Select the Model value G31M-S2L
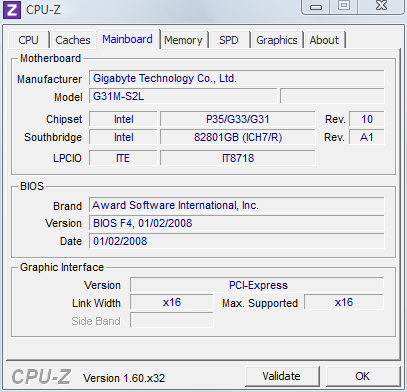This screenshot has height=392, width=407. click(x=183, y=97)
